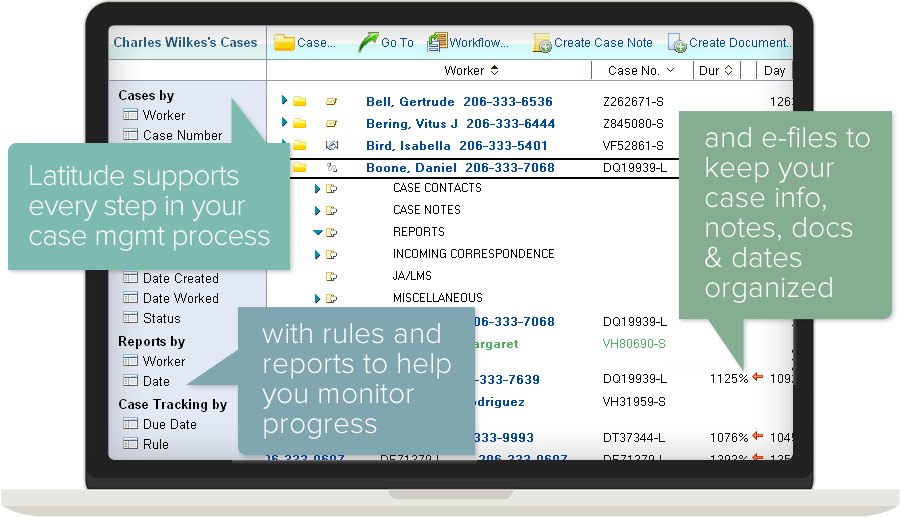View cases by Date Worked
Viewport: 900px width, 517px height.
[x=181, y=298]
